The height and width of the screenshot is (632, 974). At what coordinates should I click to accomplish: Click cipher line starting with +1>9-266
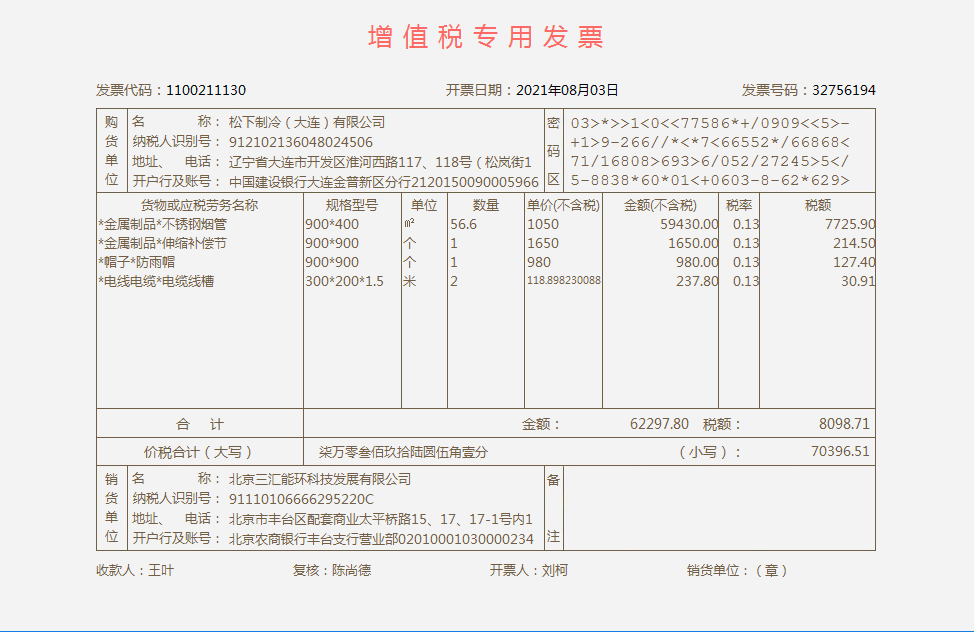pos(710,142)
